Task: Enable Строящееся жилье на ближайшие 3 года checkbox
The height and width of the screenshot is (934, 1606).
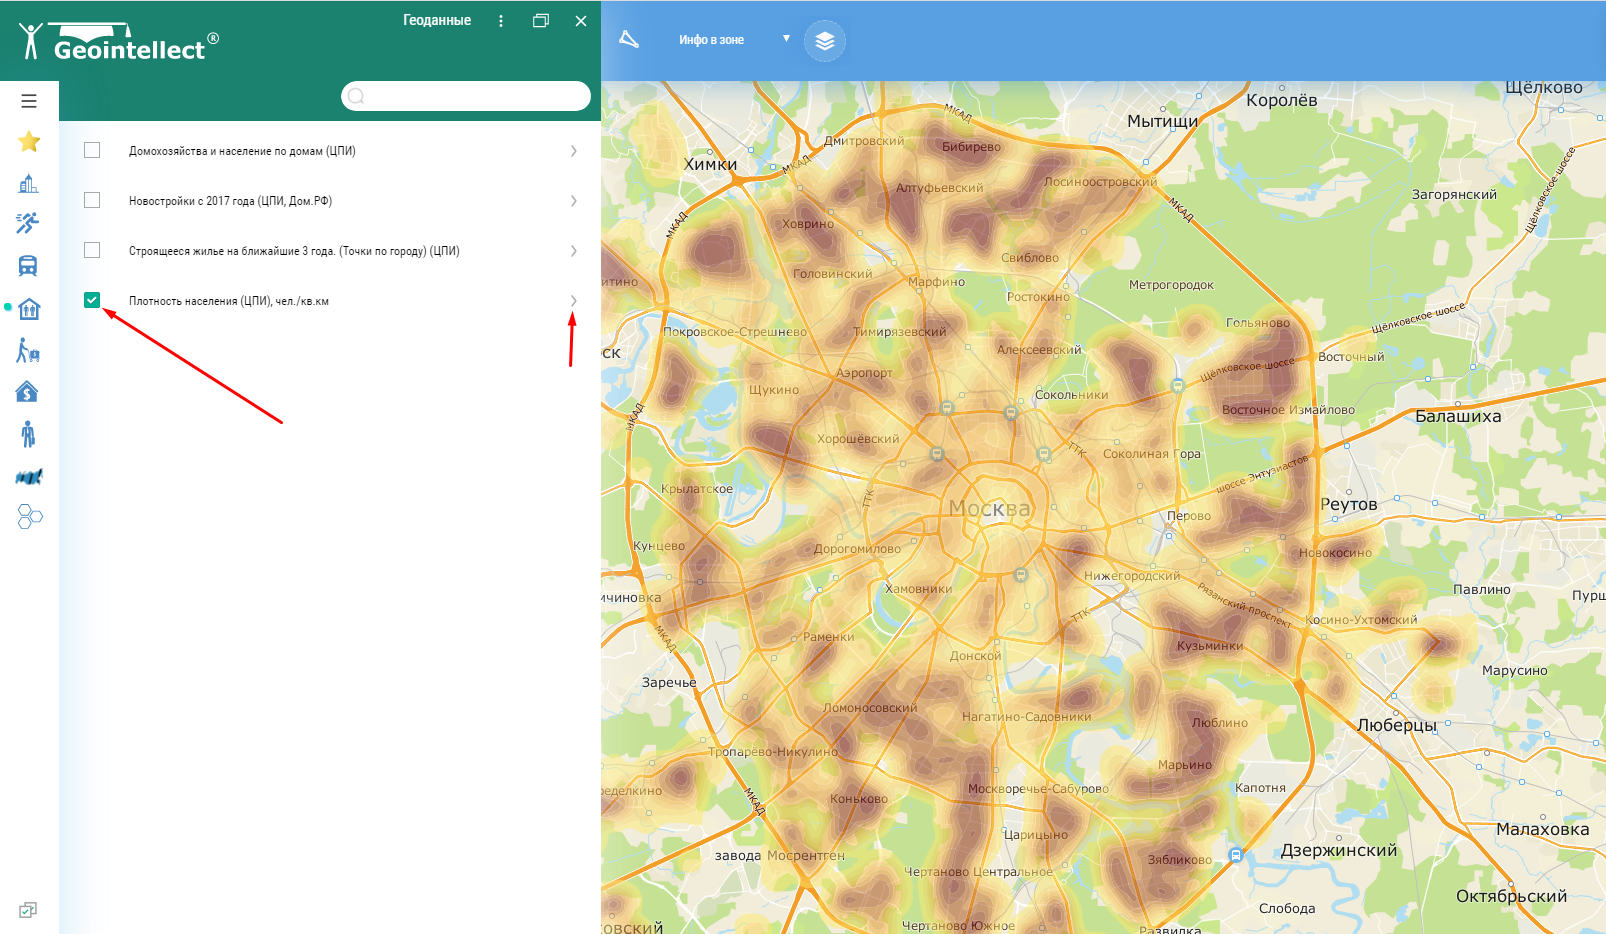Action: [x=92, y=250]
